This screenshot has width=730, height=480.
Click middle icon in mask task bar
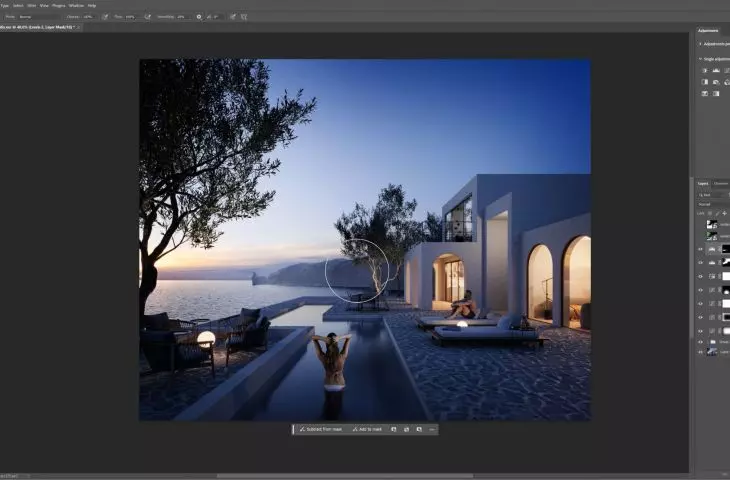click(x=406, y=429)
